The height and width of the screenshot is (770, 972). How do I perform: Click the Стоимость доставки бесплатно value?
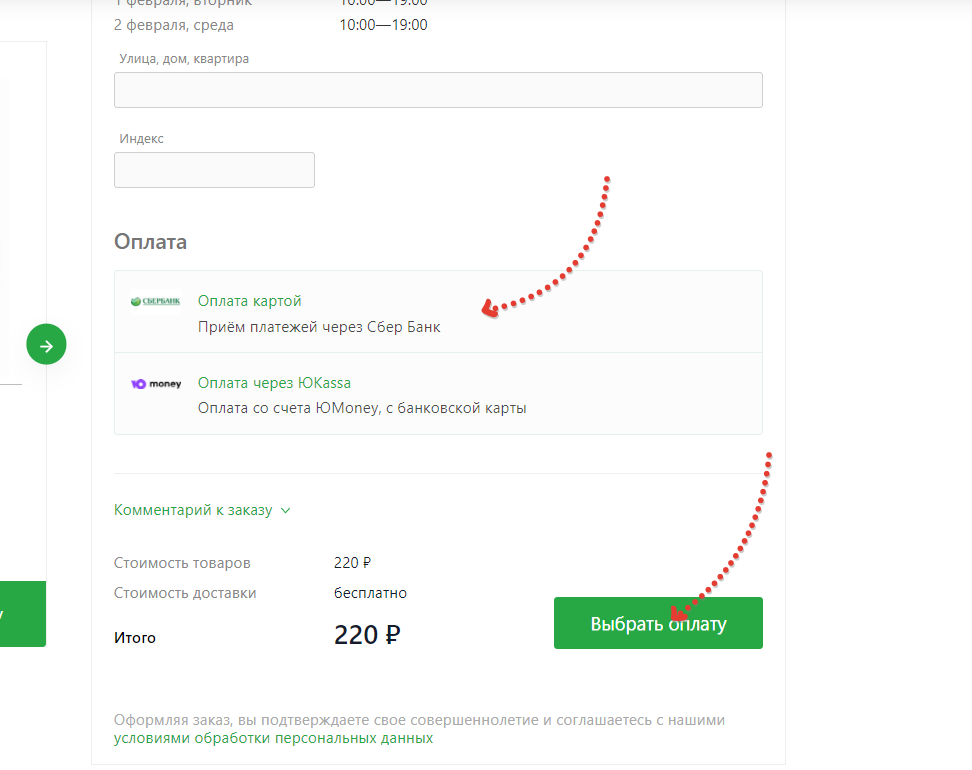pos(370,593)
